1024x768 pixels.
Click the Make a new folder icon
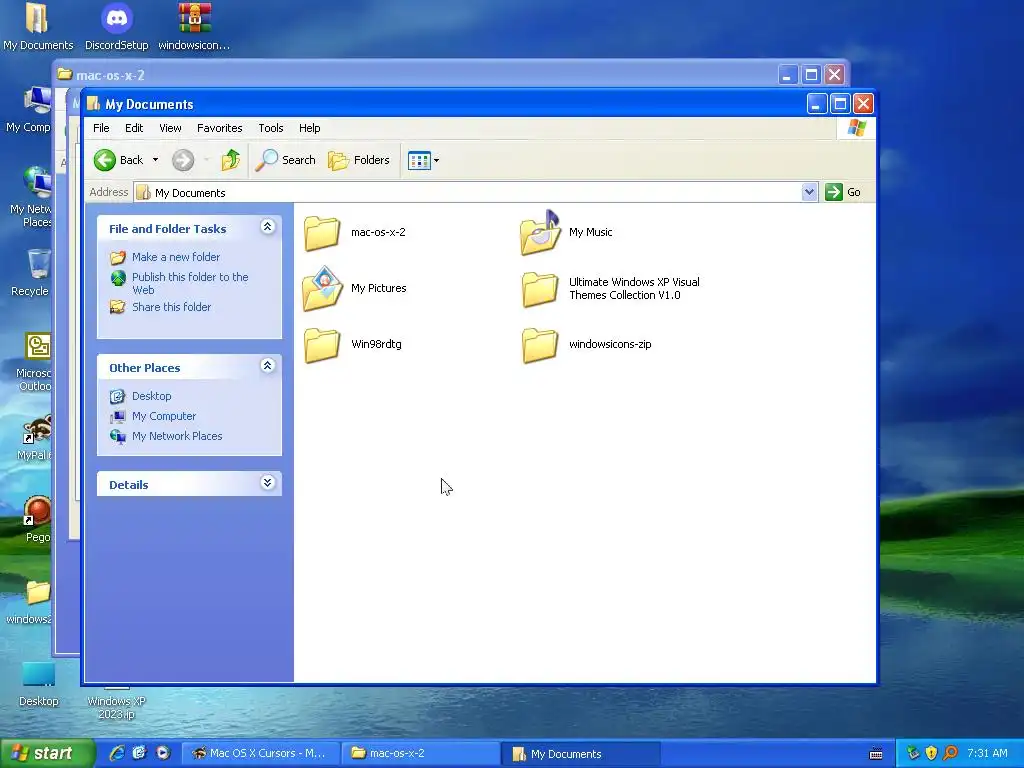(118, 257)
